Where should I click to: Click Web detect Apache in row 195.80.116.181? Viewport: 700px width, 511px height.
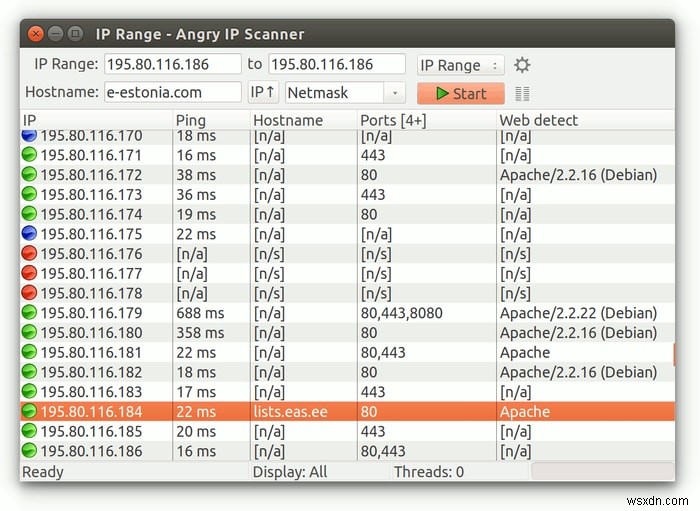pos(525,353)
